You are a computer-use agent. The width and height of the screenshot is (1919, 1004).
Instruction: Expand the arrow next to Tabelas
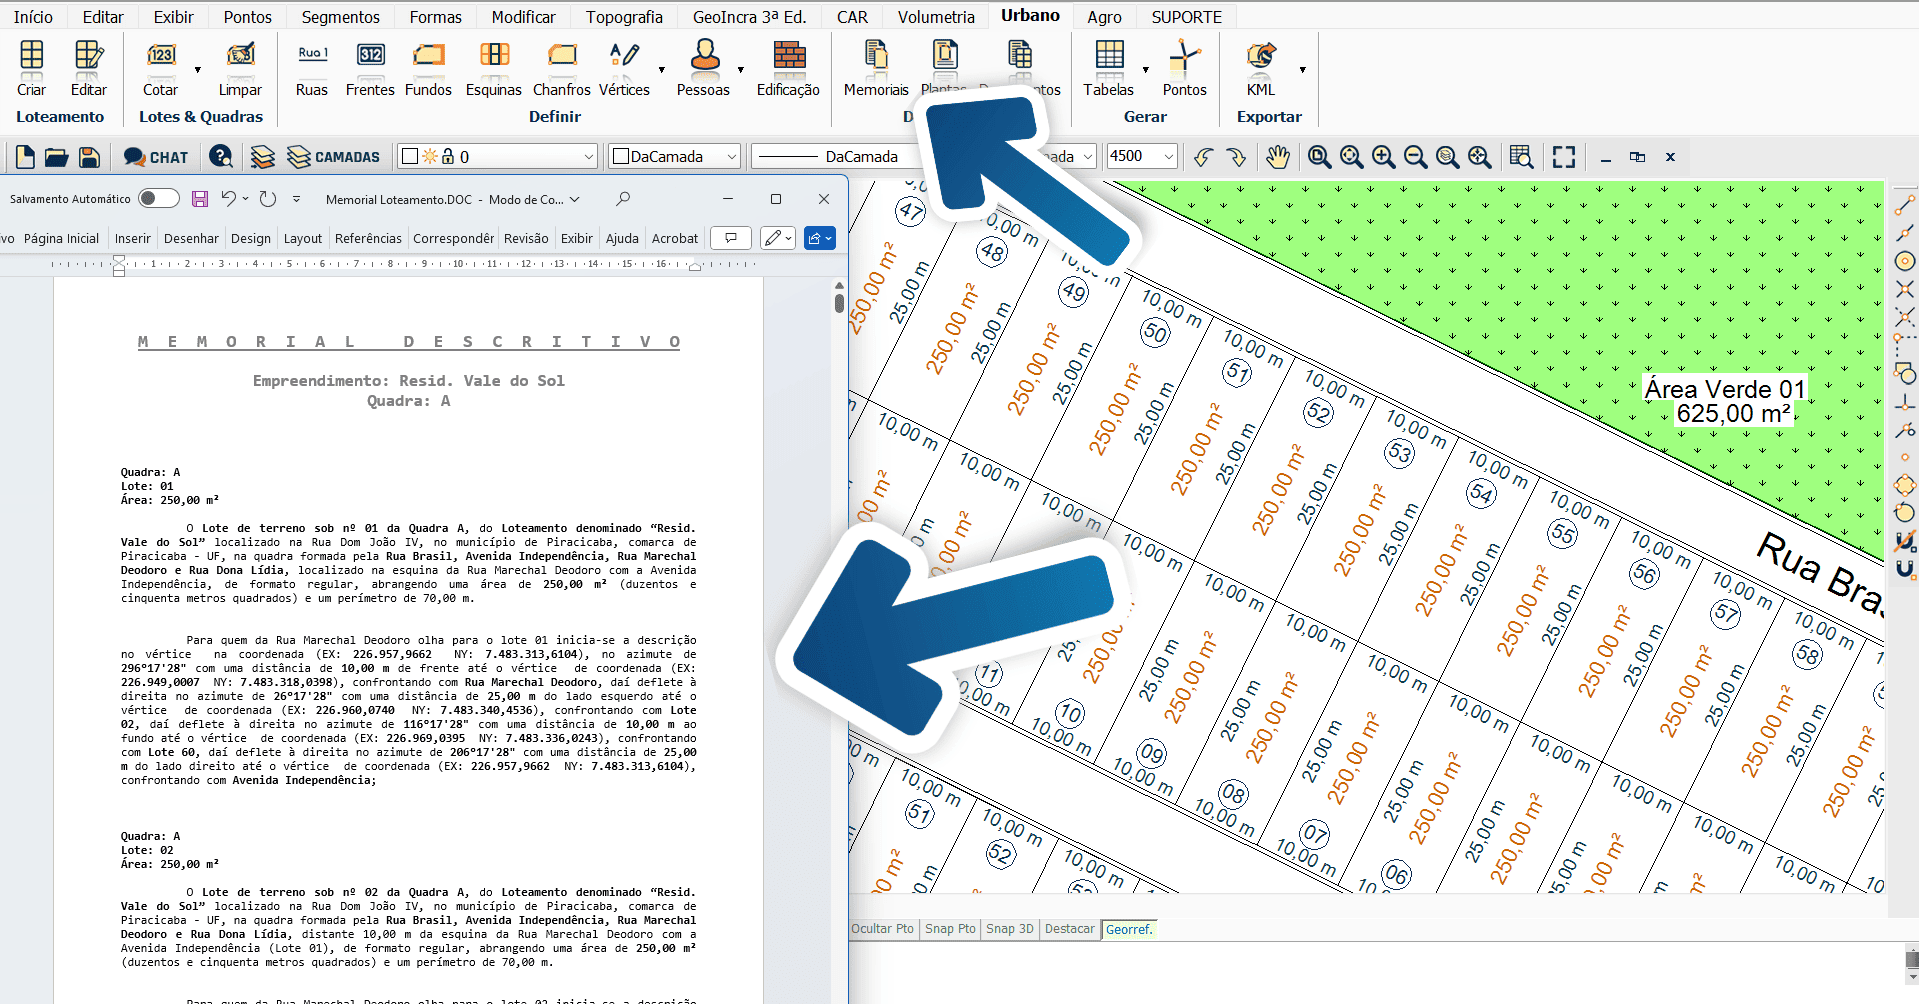1146,70
